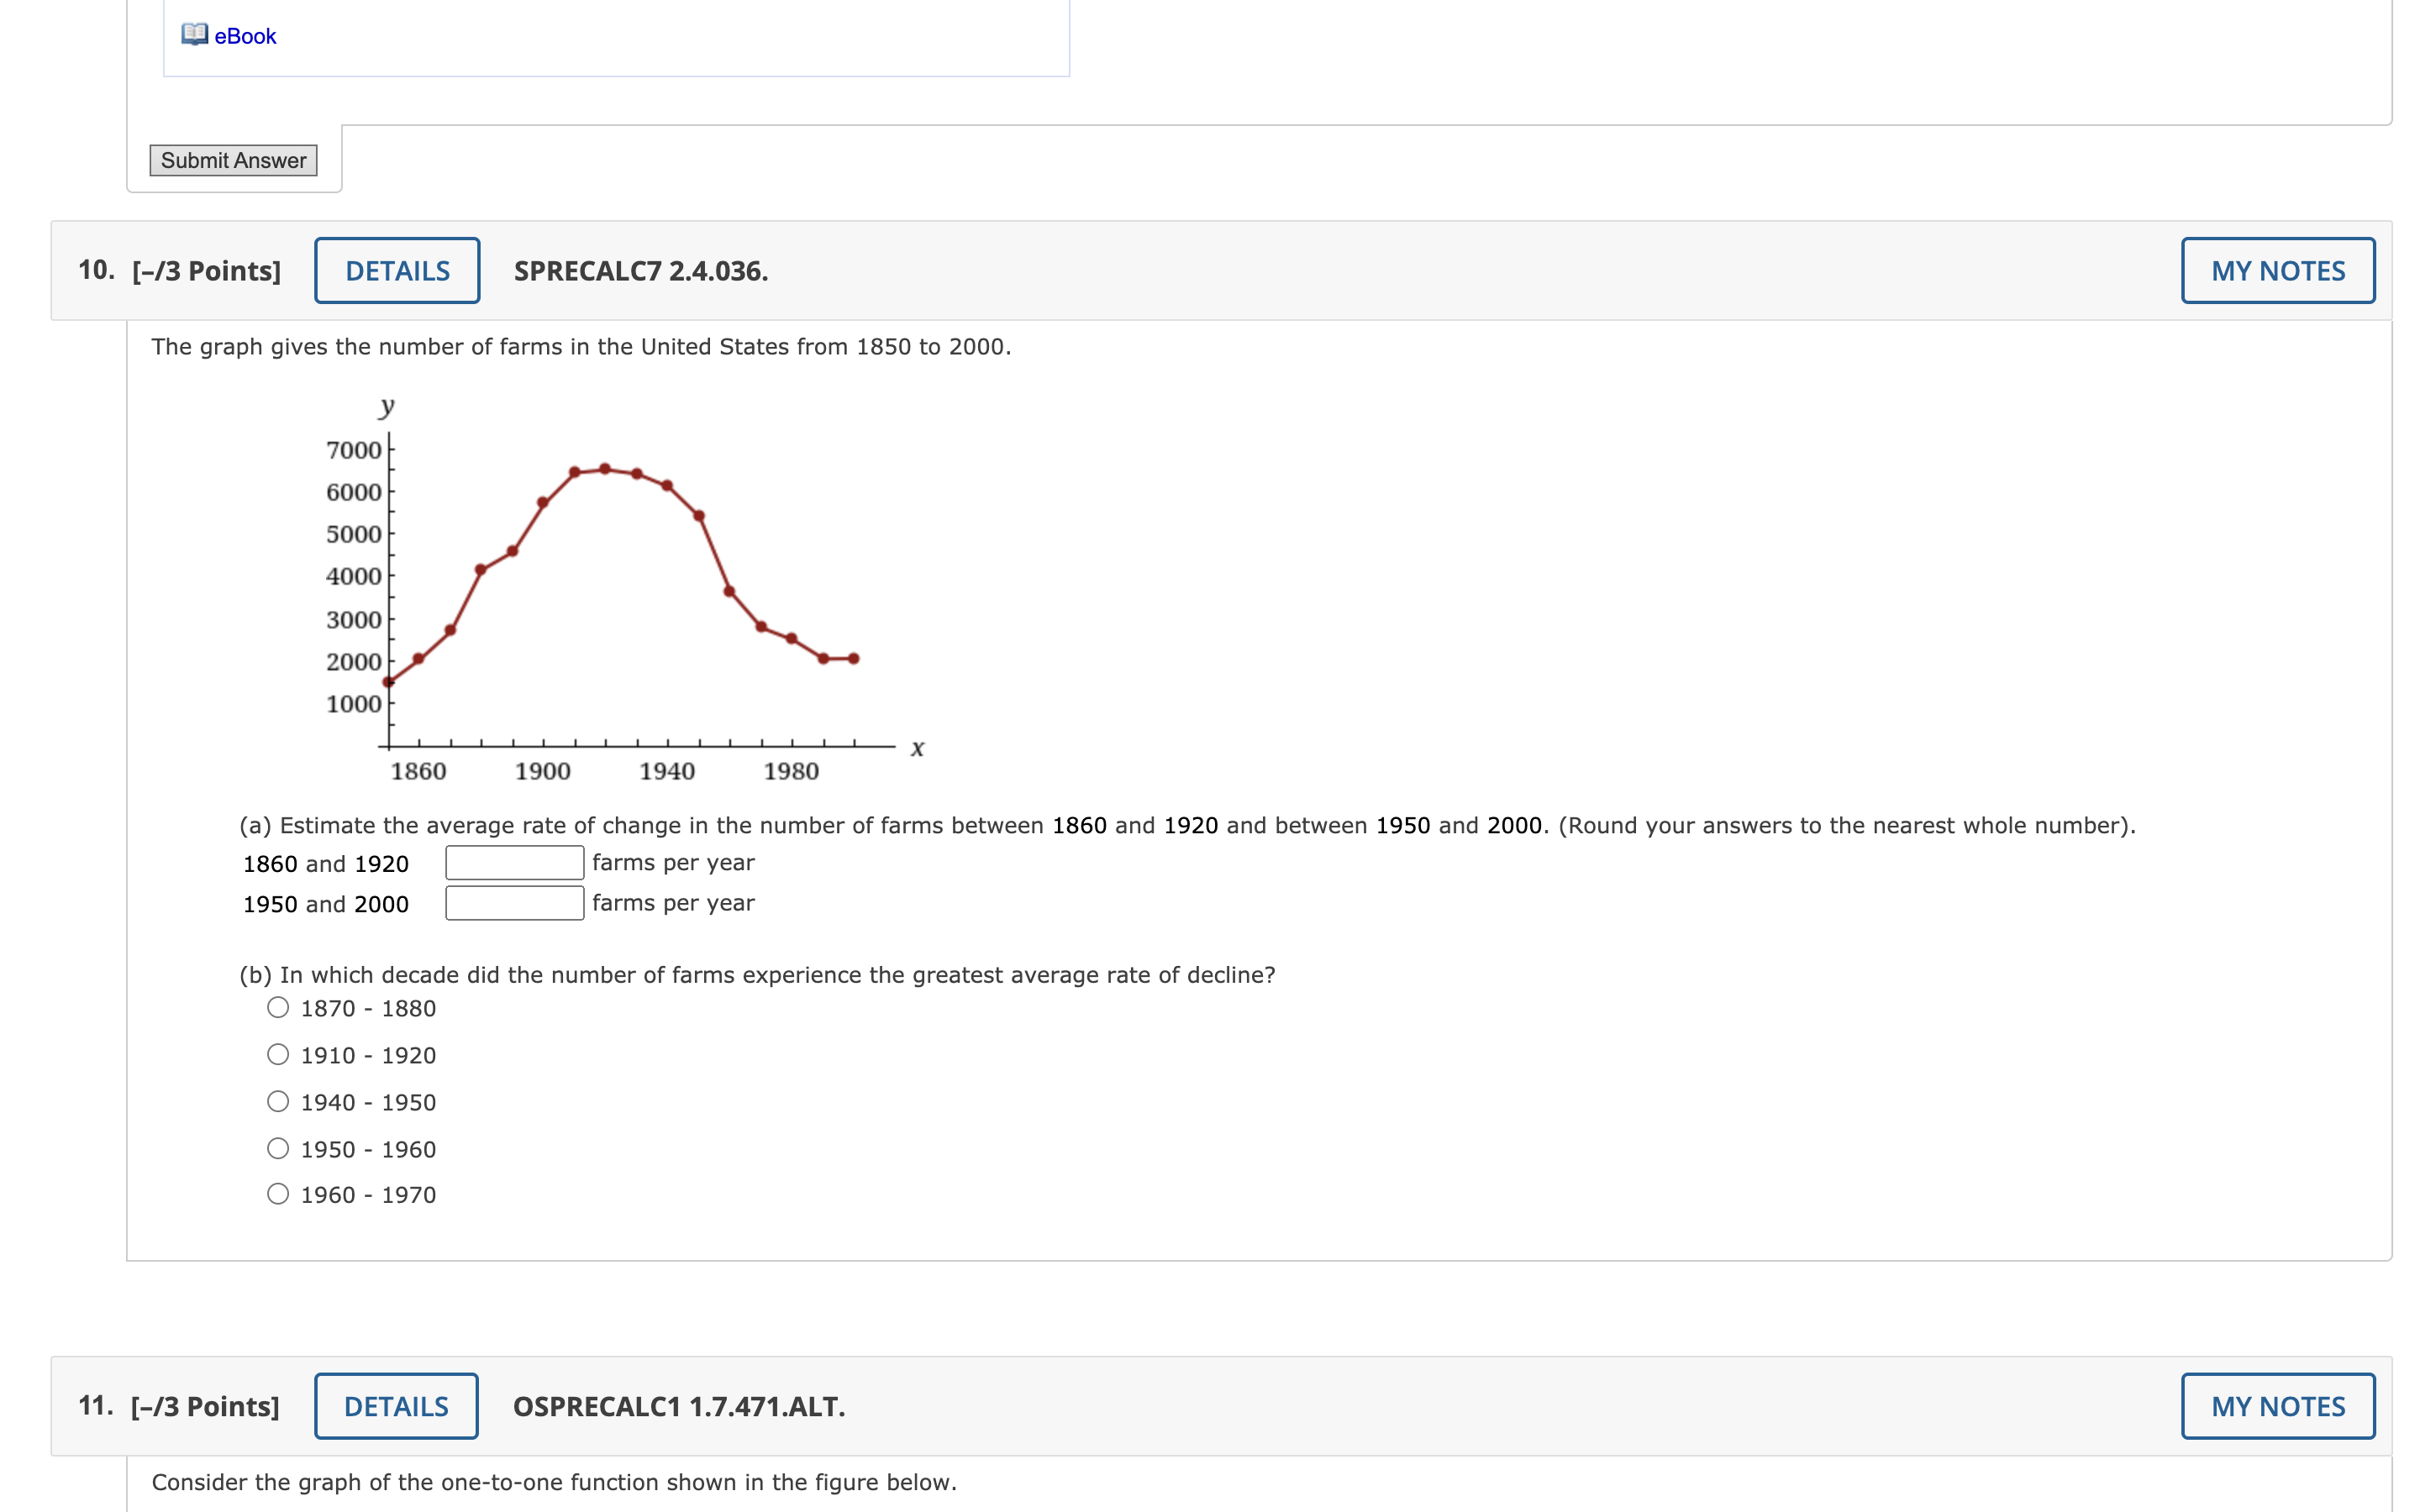Select the 1910 - 1920 decade option
This screenshot has width=2420, height=1512.
tap(278, 1055)
